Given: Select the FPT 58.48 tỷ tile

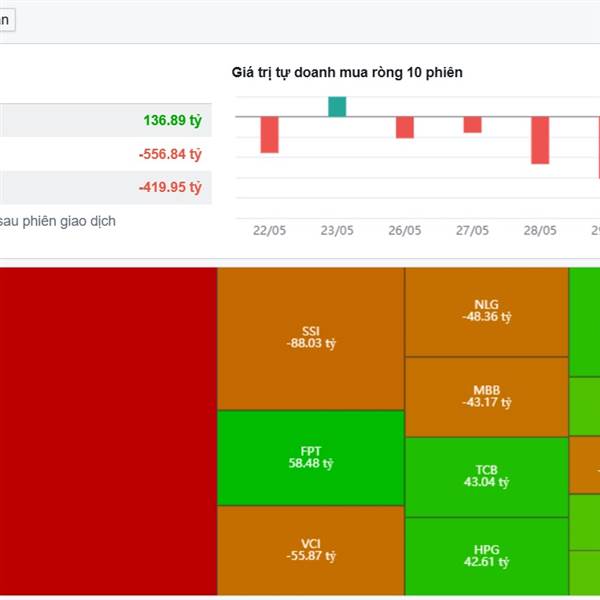Looking at the screenshot, I should 311,458.
